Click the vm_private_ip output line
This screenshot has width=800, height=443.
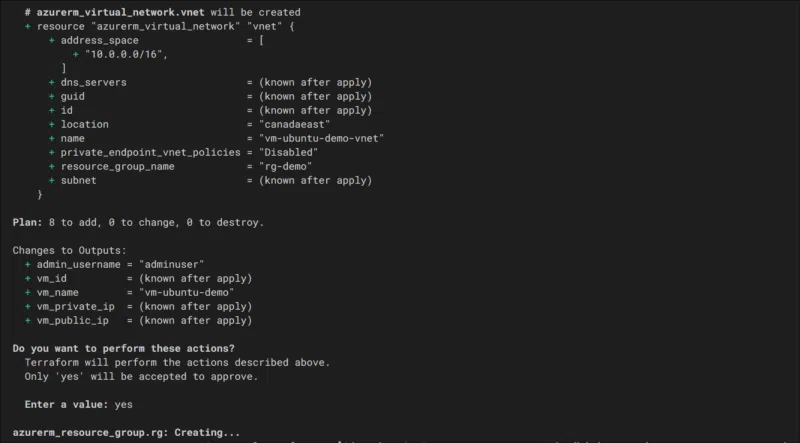144,306
